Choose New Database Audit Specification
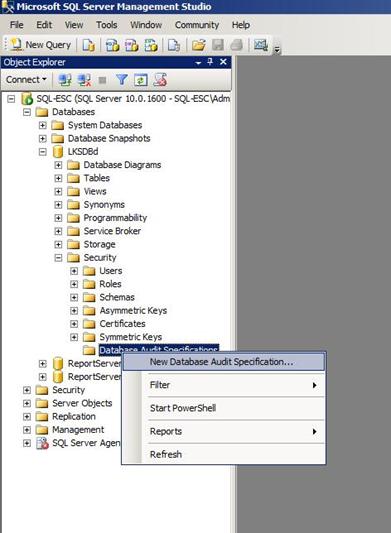The image size is (391, 533). (x=223, y=362)
